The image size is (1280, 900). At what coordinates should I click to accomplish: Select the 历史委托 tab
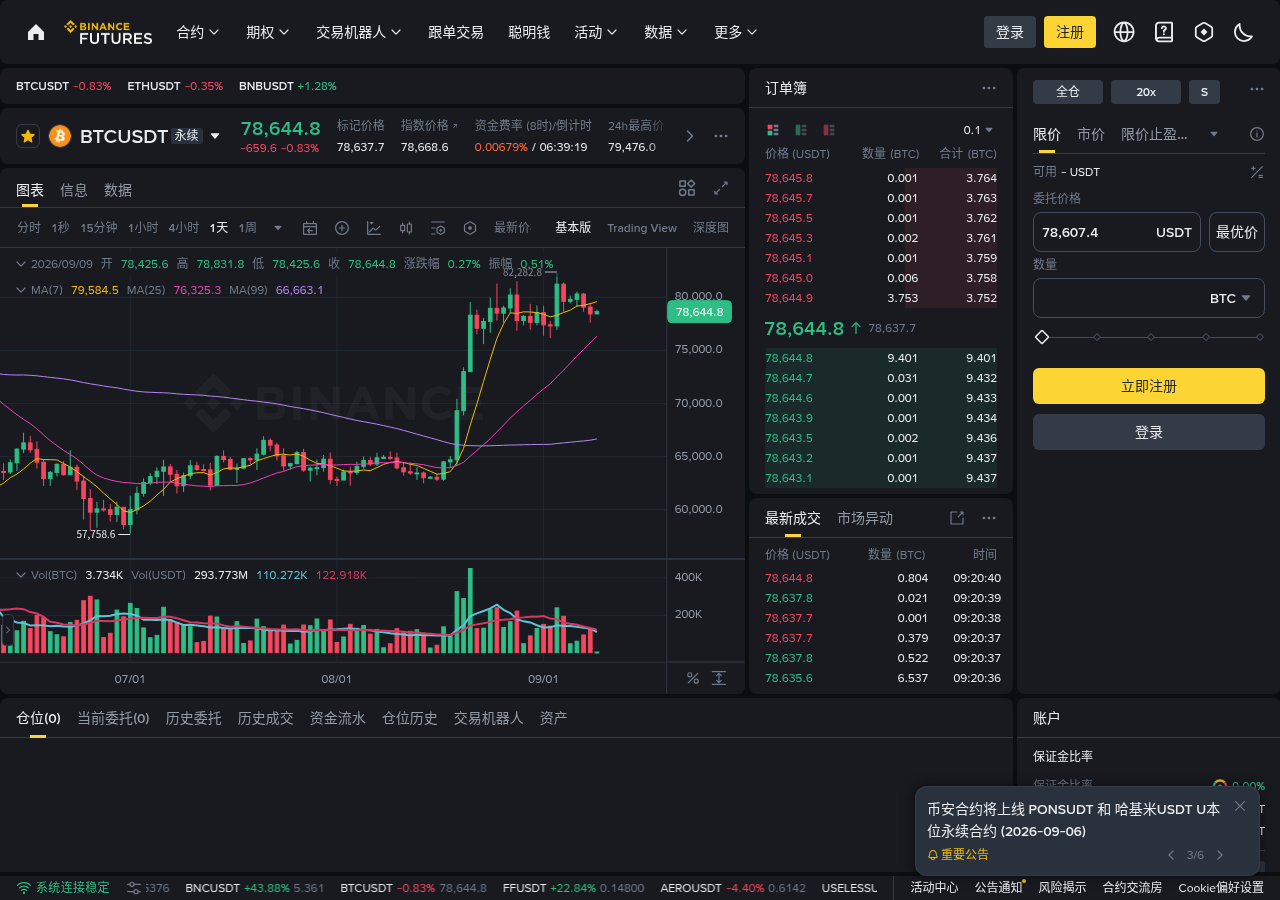(x=193, y=718)
